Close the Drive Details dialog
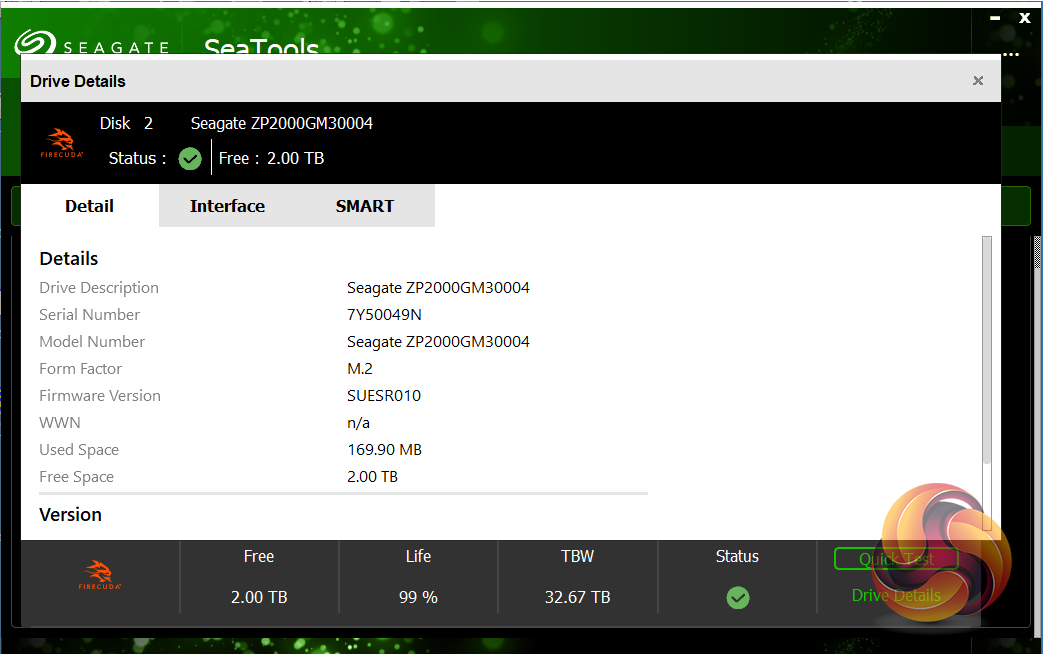Screen dimensions: 1043x656 [978, 81]
